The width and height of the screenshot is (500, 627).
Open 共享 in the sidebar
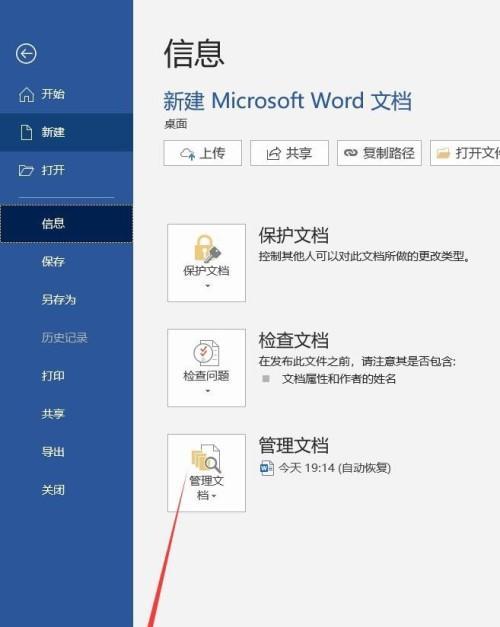[x=66, y=414]
